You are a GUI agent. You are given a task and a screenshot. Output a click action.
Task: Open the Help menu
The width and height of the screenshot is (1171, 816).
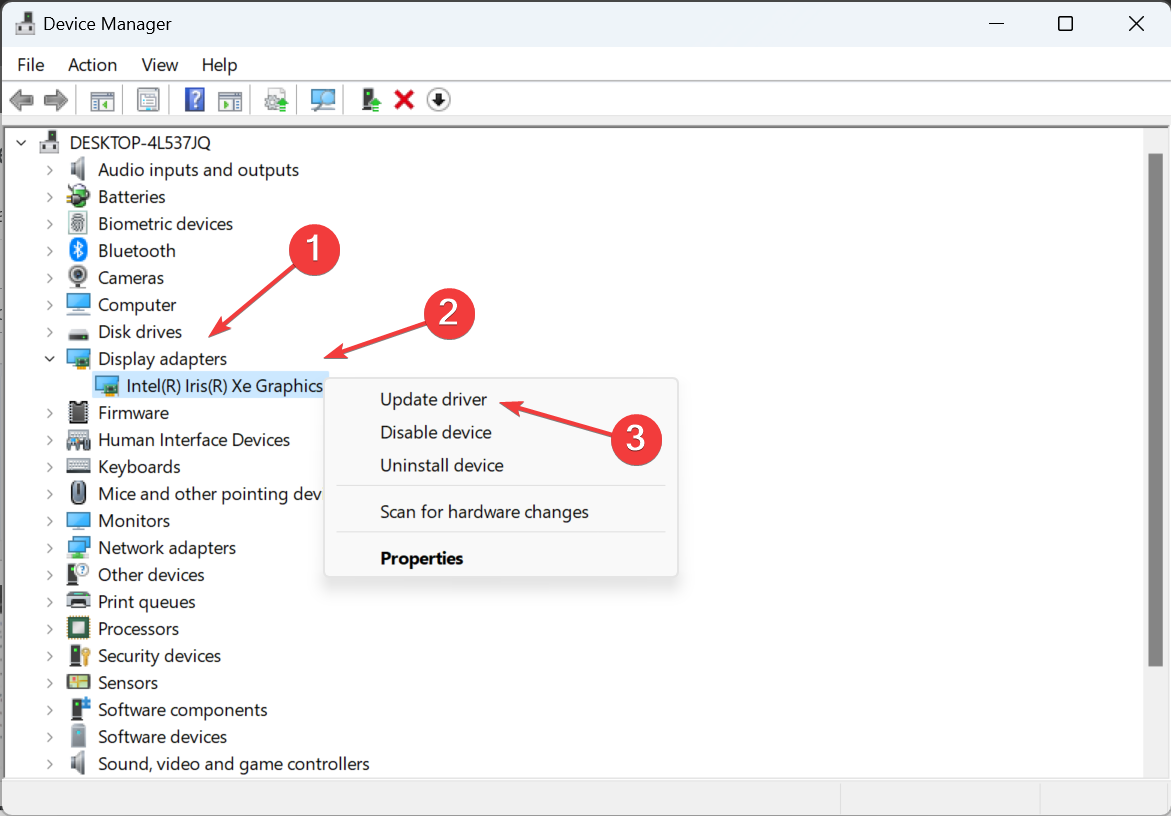[219, 65]
